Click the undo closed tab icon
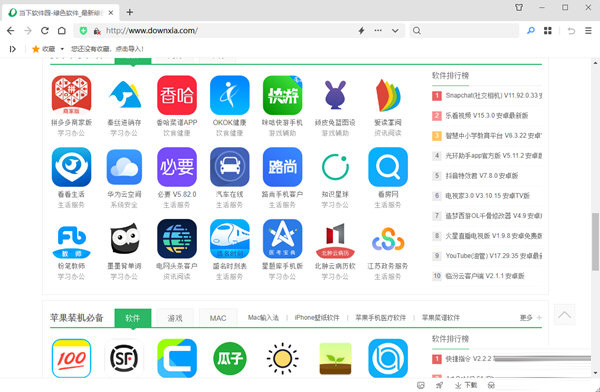The width and height of the screenshot is (600, 392). [x=571, y=31]
